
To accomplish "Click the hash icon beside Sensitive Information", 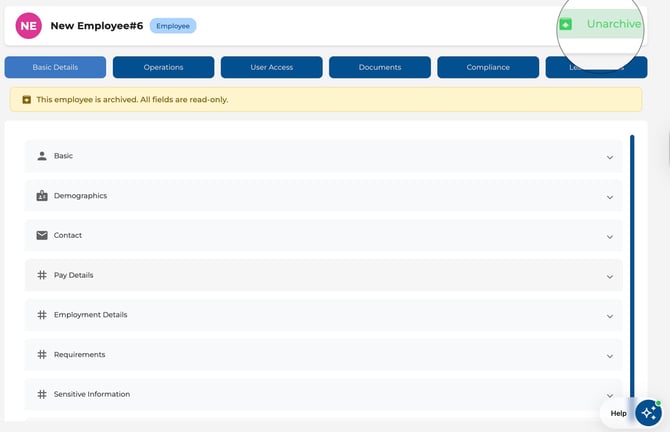I will click(42, 394).
